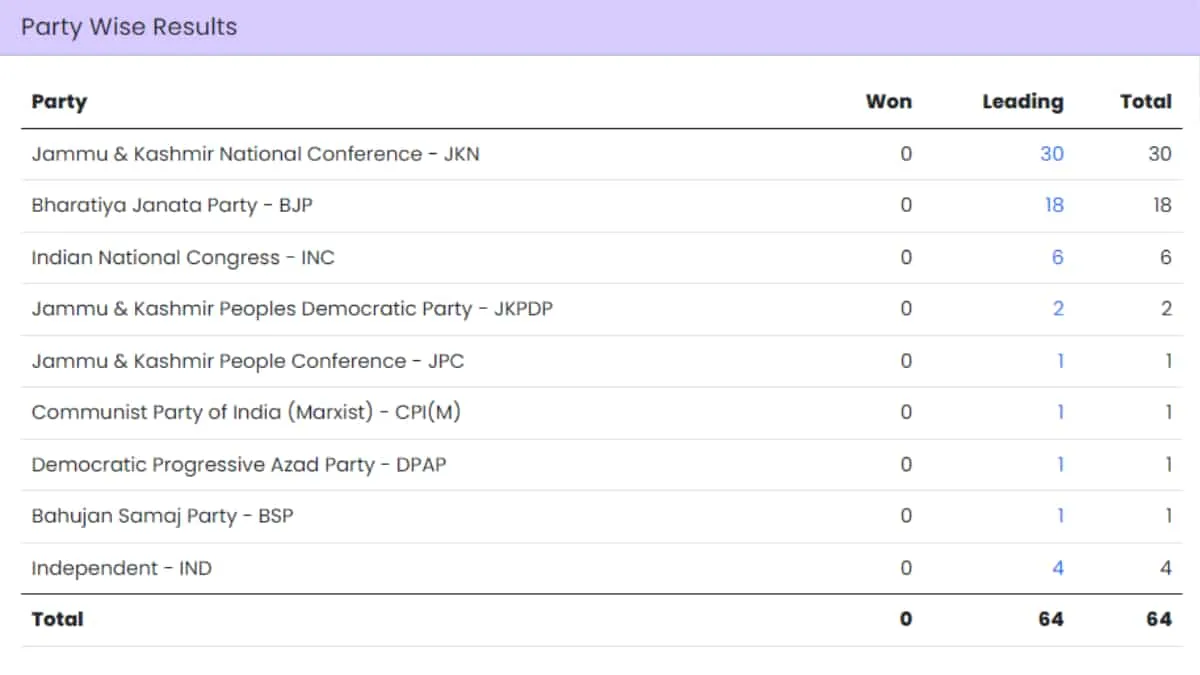Click CPI(M) row total value 1
This screenshot has width=1200, height=675.
click(1167, 412)
